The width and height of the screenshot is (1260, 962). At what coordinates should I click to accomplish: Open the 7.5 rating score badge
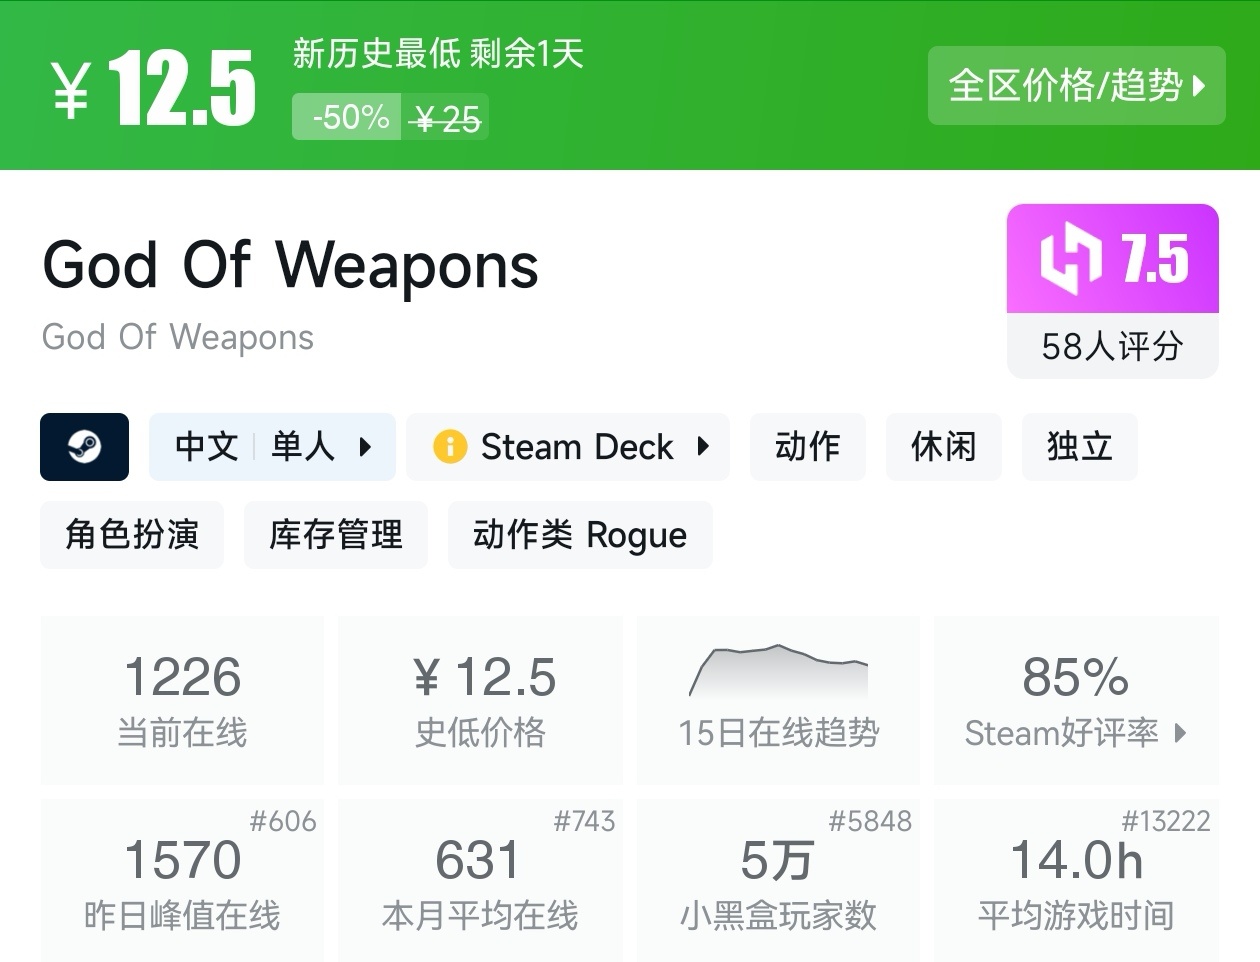[1154, 259]
